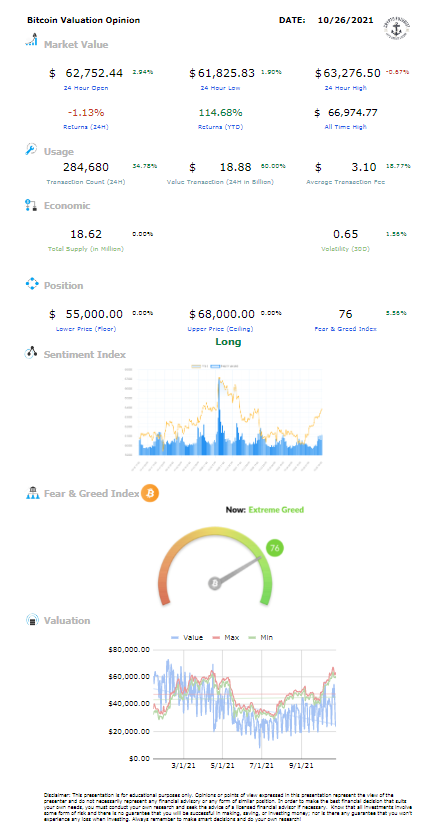Viewport: 447px width, 838px height.
Task: Toggle the Value series in Valuation legend
Action: [187, 637]
